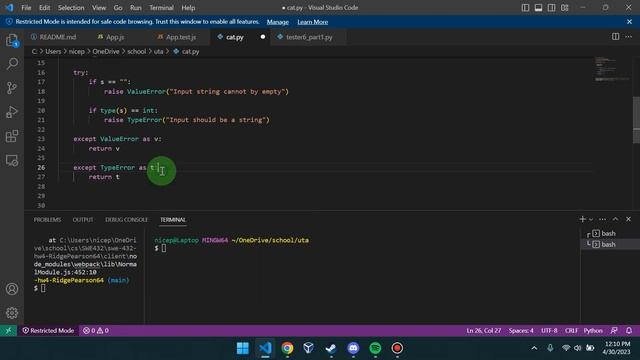
Task: Open Source Control view
Action: 12,88
